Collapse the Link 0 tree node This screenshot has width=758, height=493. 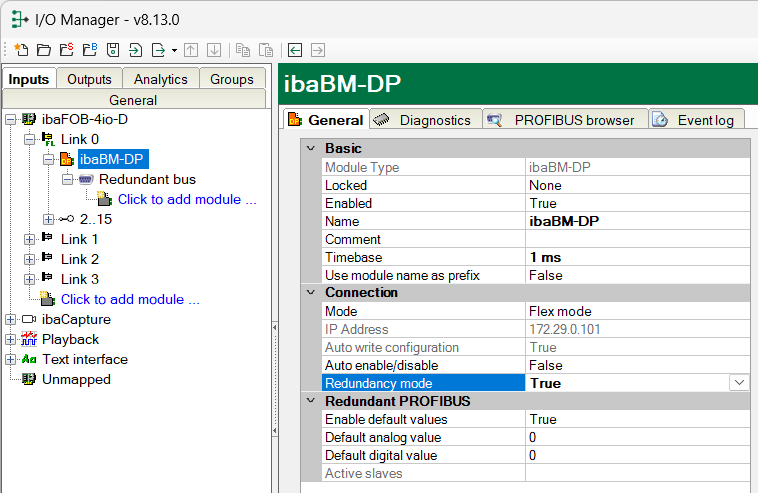pyautogui.click(x=29, y=140)
